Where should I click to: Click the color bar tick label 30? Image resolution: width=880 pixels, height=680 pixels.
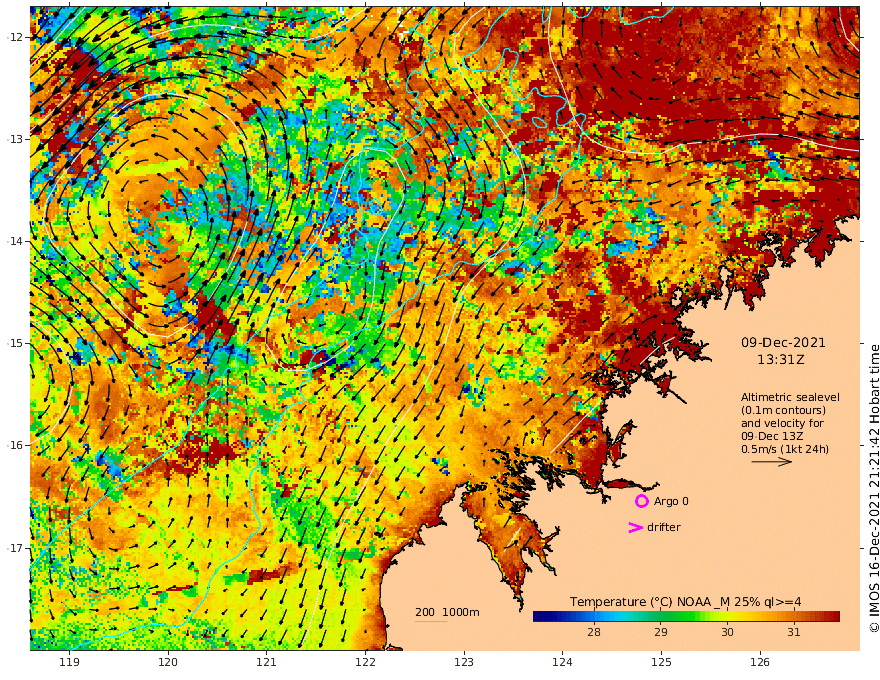point(727,632)
